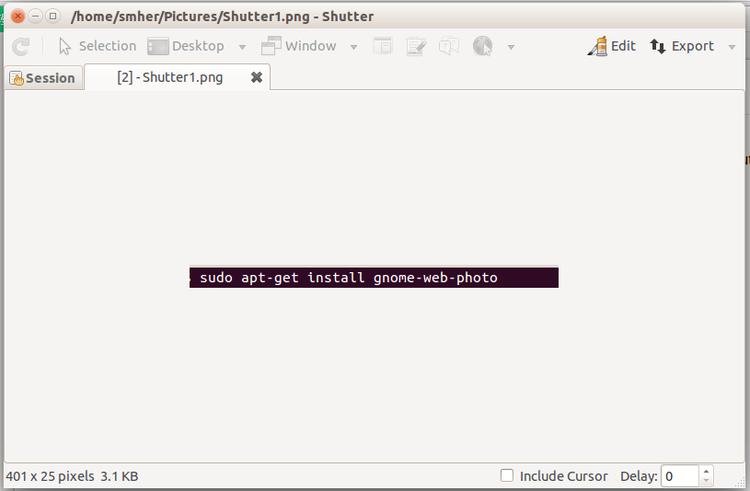Select the Shutter1.png tab
Screen dimensions: 750x491
coord(170,77)
